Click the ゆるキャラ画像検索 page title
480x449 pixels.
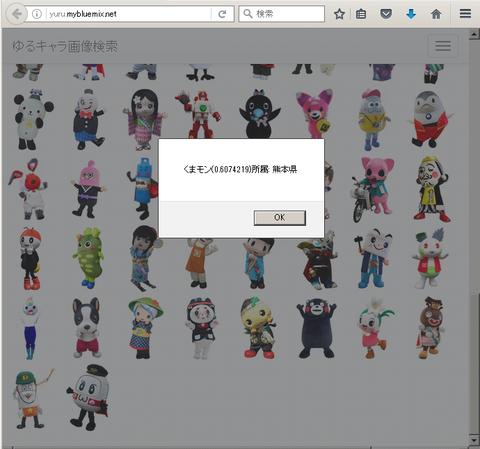point(65,46)
